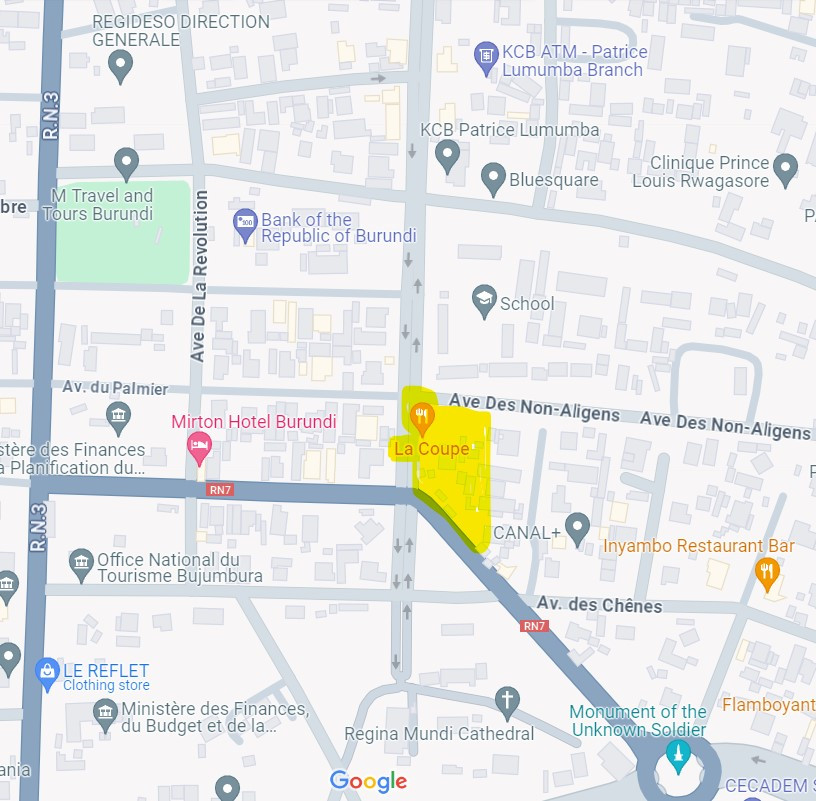
Task: Select the RN7 road shield near Mirton Hotel
Action: coord(220,490)
